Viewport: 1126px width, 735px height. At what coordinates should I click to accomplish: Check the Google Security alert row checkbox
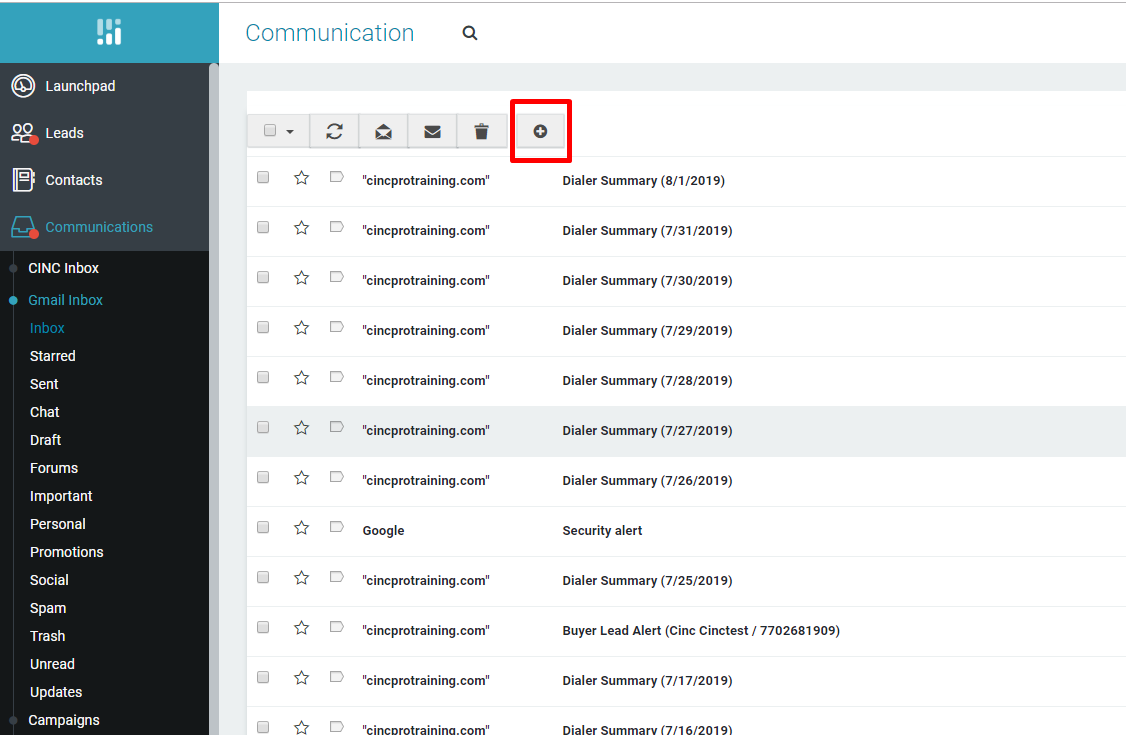263,527
